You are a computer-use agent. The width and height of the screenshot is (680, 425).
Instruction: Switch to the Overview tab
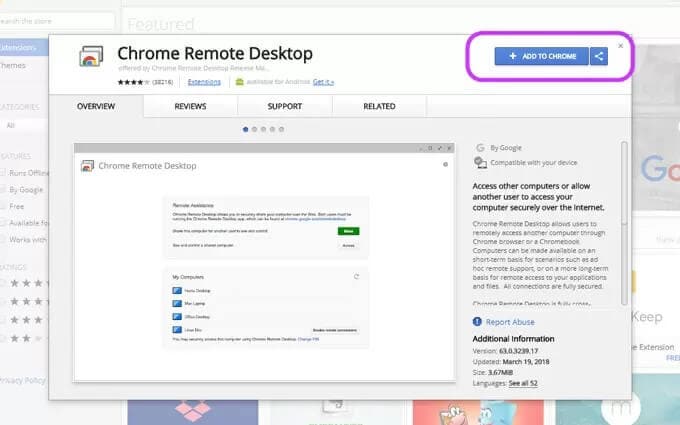[96, 106]
